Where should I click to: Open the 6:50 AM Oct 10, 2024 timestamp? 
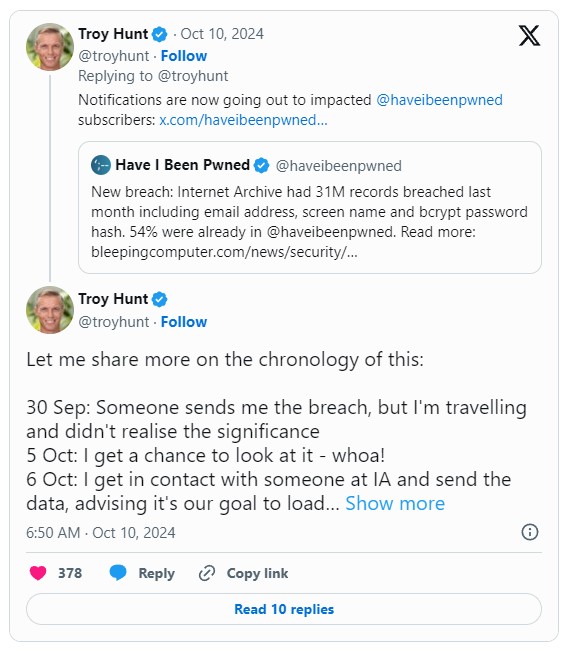100,533
